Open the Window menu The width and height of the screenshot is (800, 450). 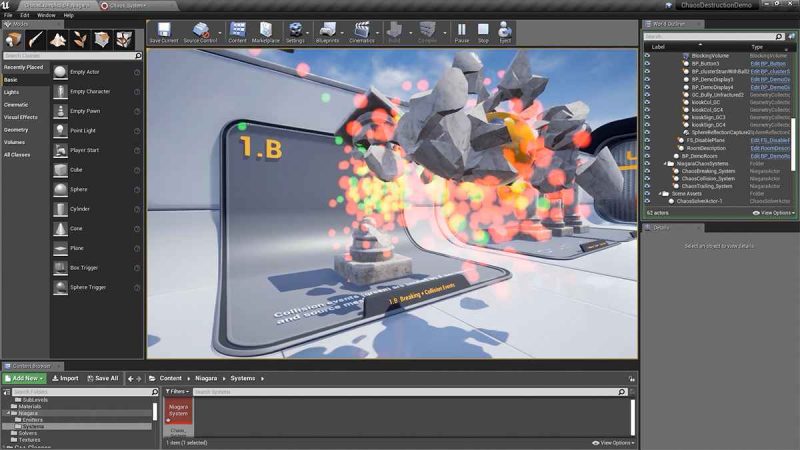coord(46,15)
